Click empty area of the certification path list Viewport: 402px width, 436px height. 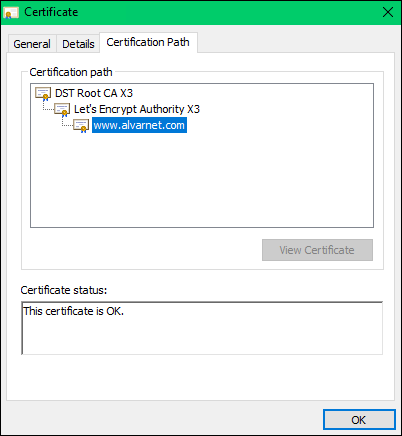point(202,180)
